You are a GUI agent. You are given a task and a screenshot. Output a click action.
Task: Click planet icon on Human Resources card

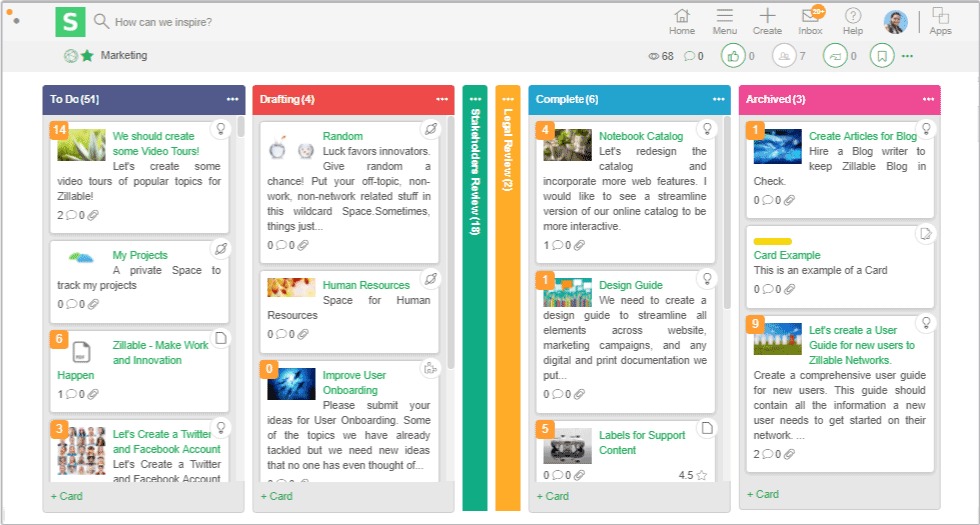point(431,279)
